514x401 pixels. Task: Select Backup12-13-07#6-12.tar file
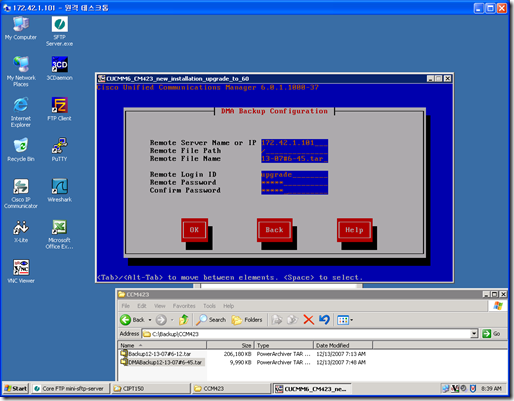pyautogui.click(x=156, y=354)
